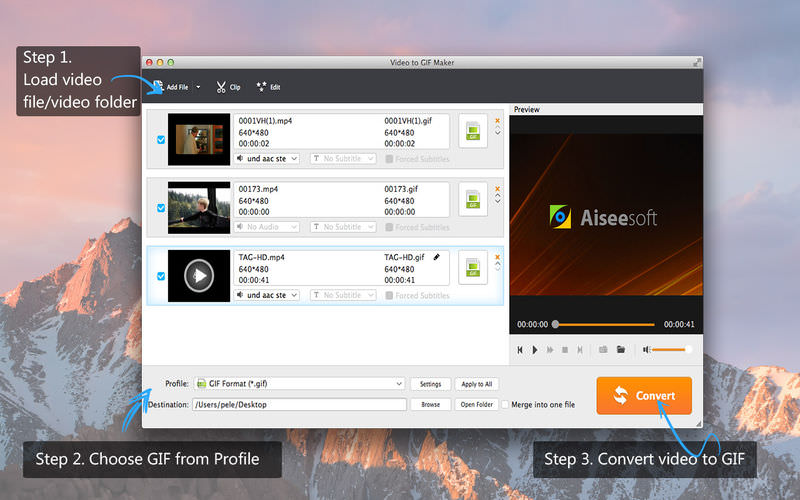Enable Merge into one file

tap(505, 405)
